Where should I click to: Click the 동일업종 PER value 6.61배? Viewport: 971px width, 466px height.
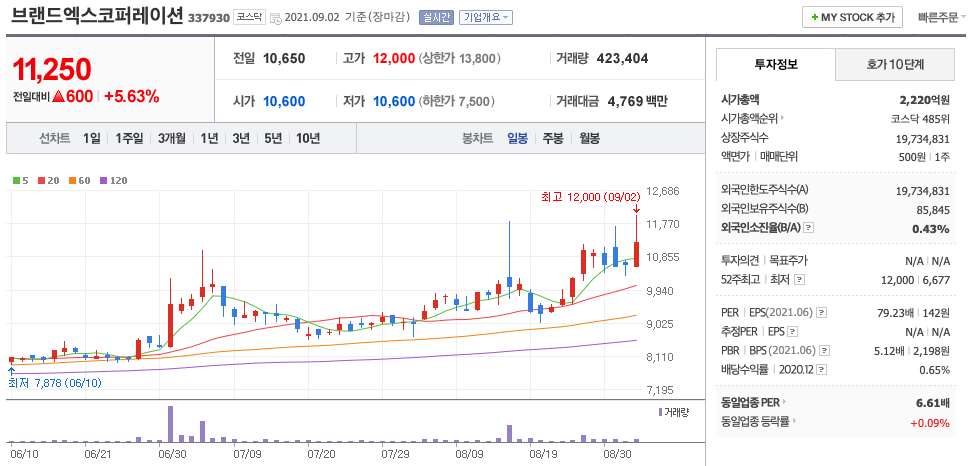click(x=933, y=403)
